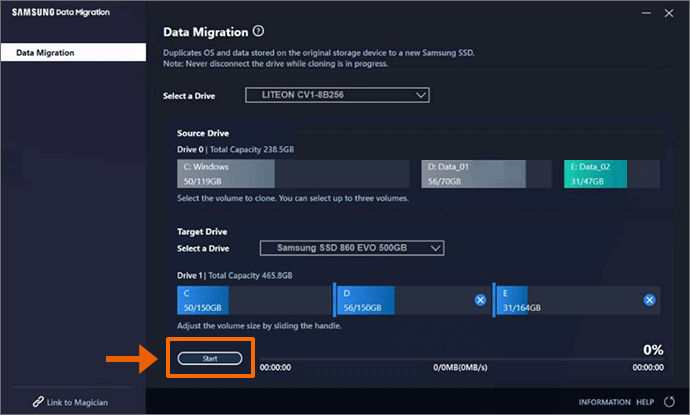Open HELP in the footer
The height and width of the screenshot is (415, 690).
[x=645, y=402]
